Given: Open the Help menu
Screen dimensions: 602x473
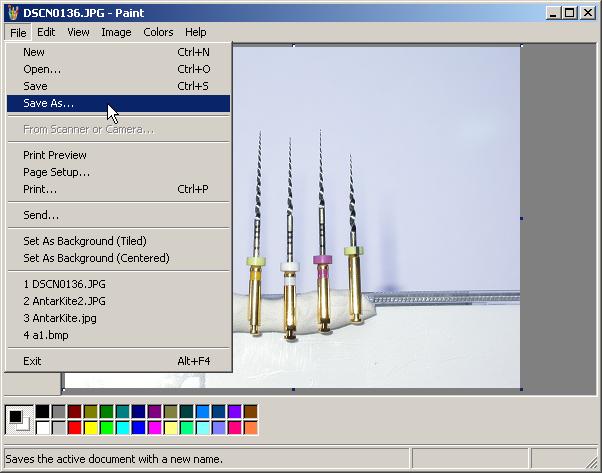Looking at the screenshot, I should [195, 32].
